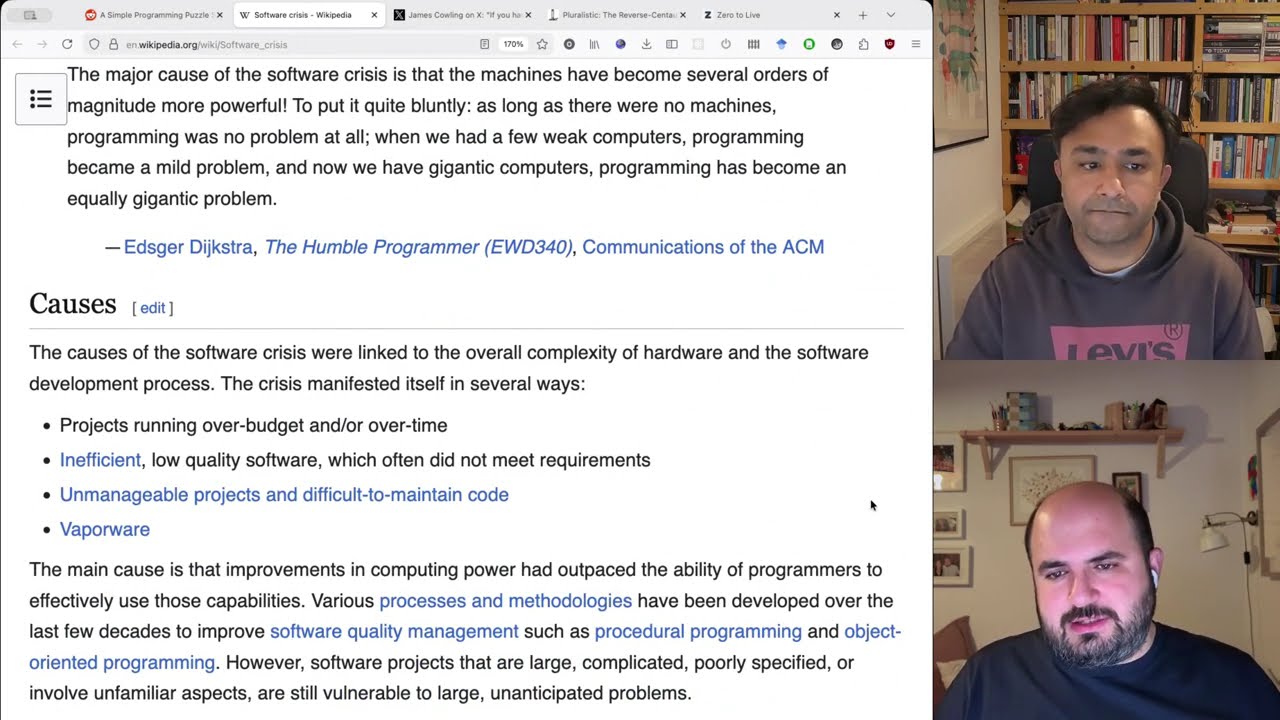Open the Downloads panel
This screenshot has height=720, width=1280.
(x=646, y=44)
